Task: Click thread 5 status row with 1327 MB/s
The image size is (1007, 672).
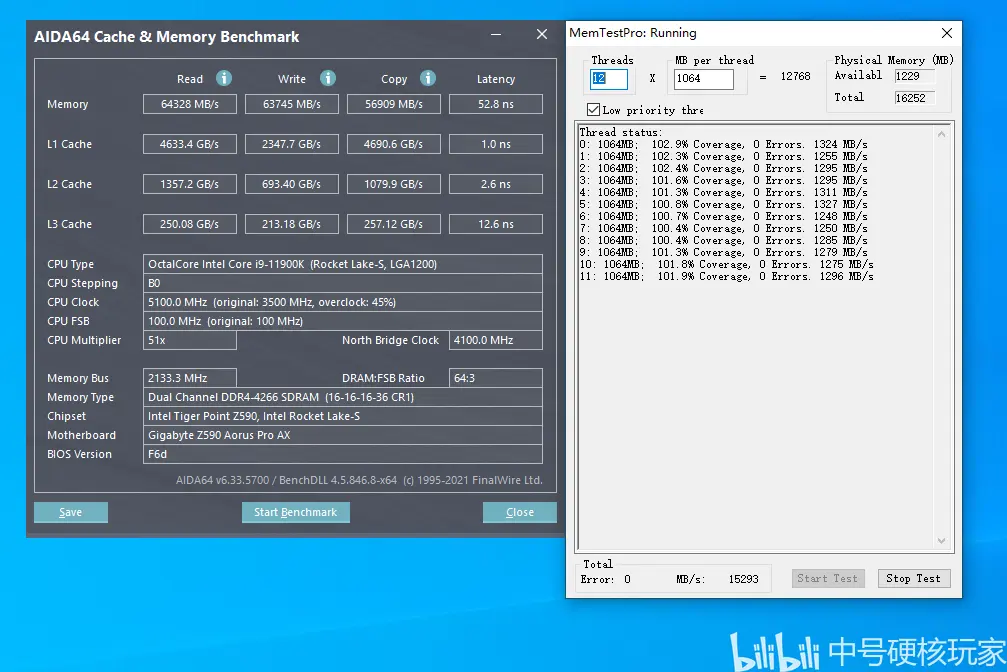Action: (x=723, y=204)
